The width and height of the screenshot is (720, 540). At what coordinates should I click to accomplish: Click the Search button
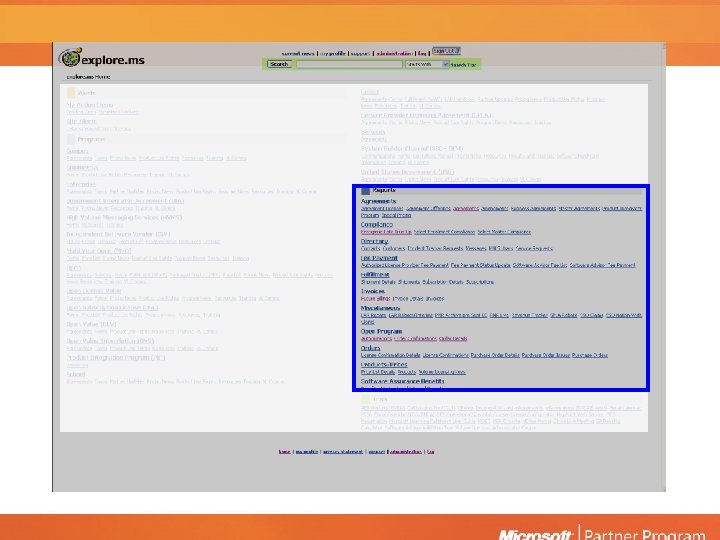[x=279, y=64]
